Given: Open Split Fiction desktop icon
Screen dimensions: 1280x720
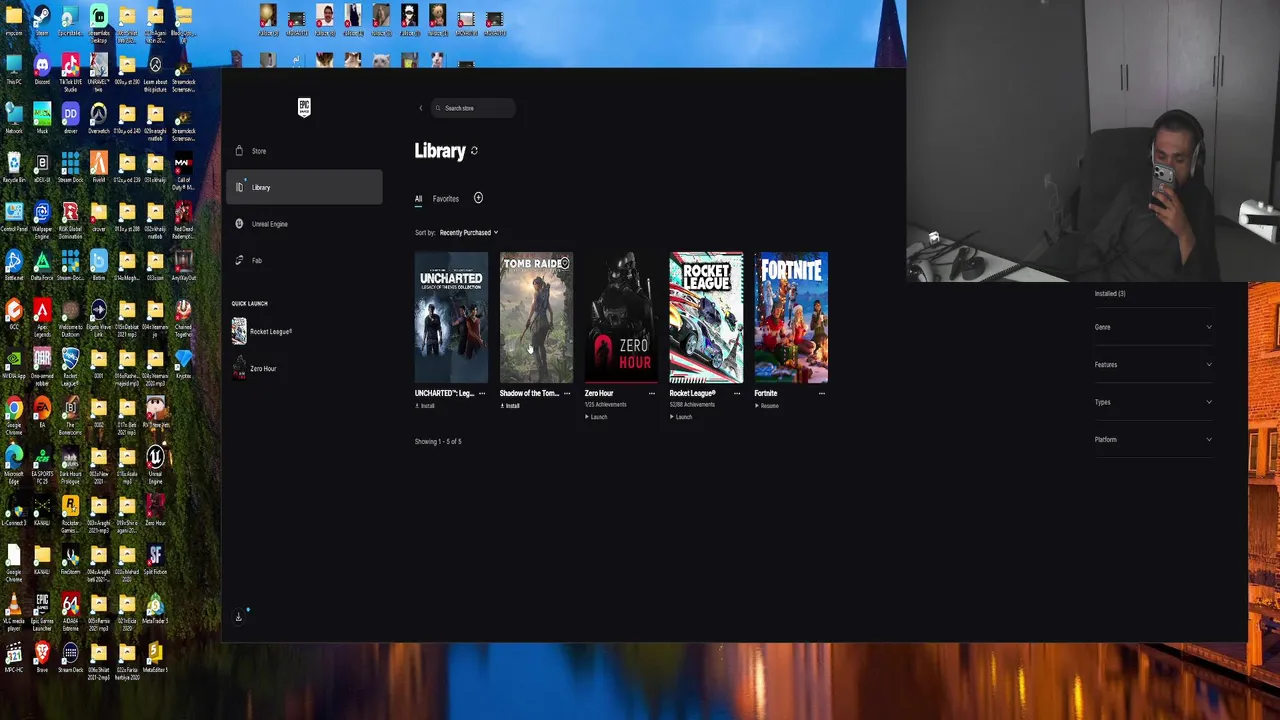Looking at the screenshot, I should 155,559.
